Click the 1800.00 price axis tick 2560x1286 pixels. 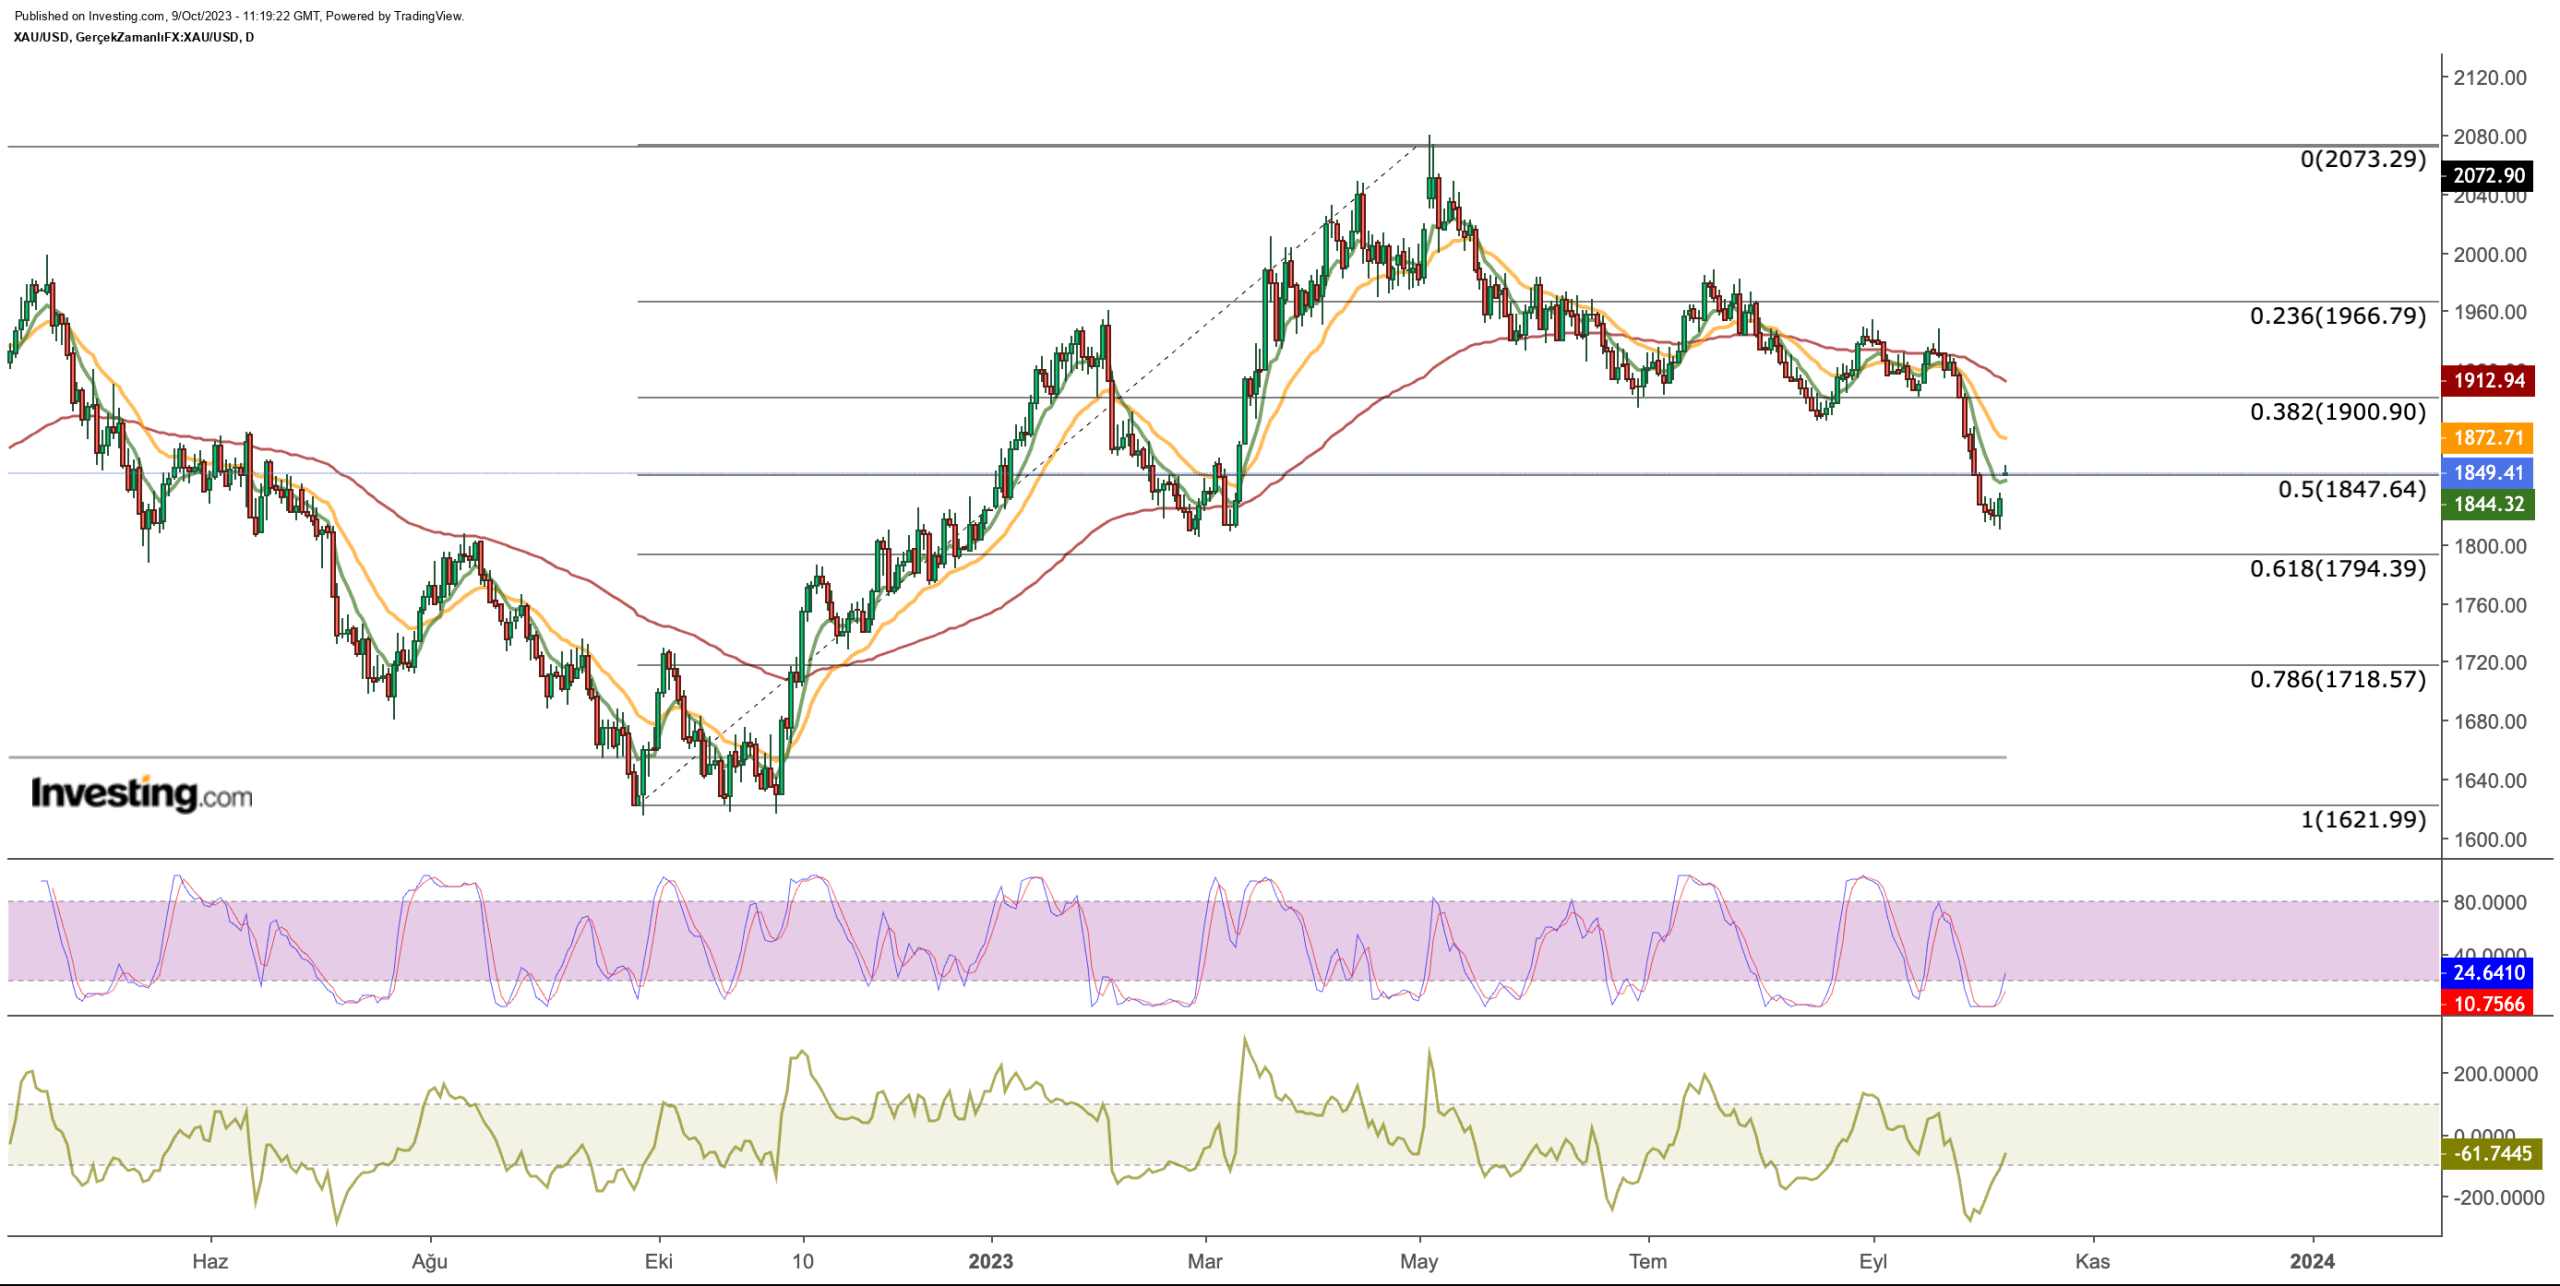coord(2490,547)
